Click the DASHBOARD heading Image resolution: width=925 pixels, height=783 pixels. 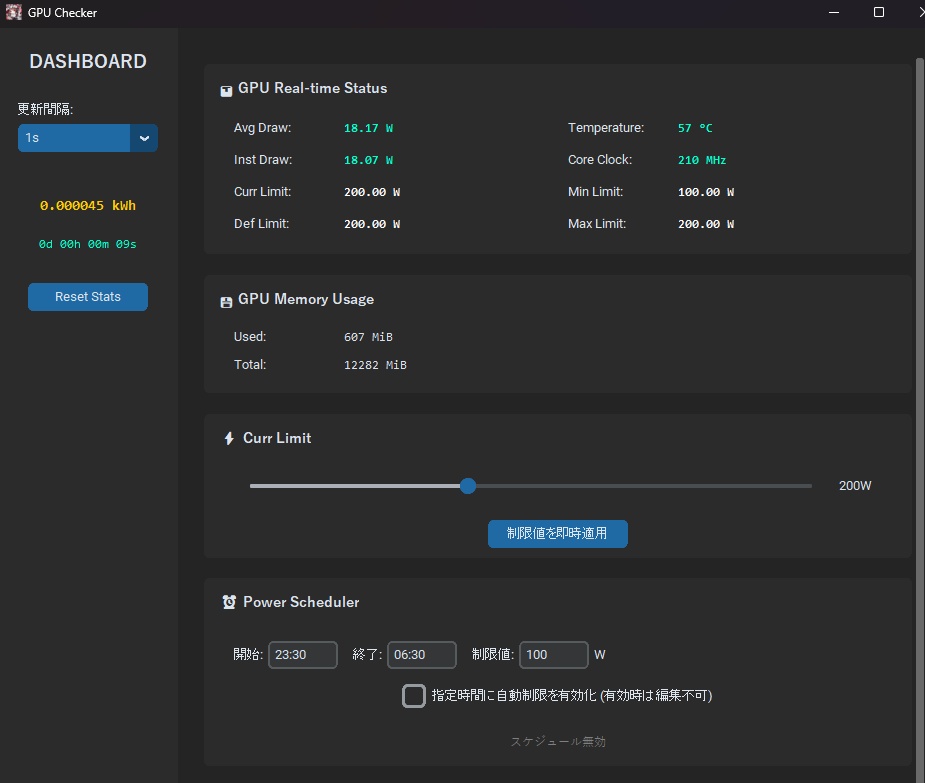click(x=88, y=61)
